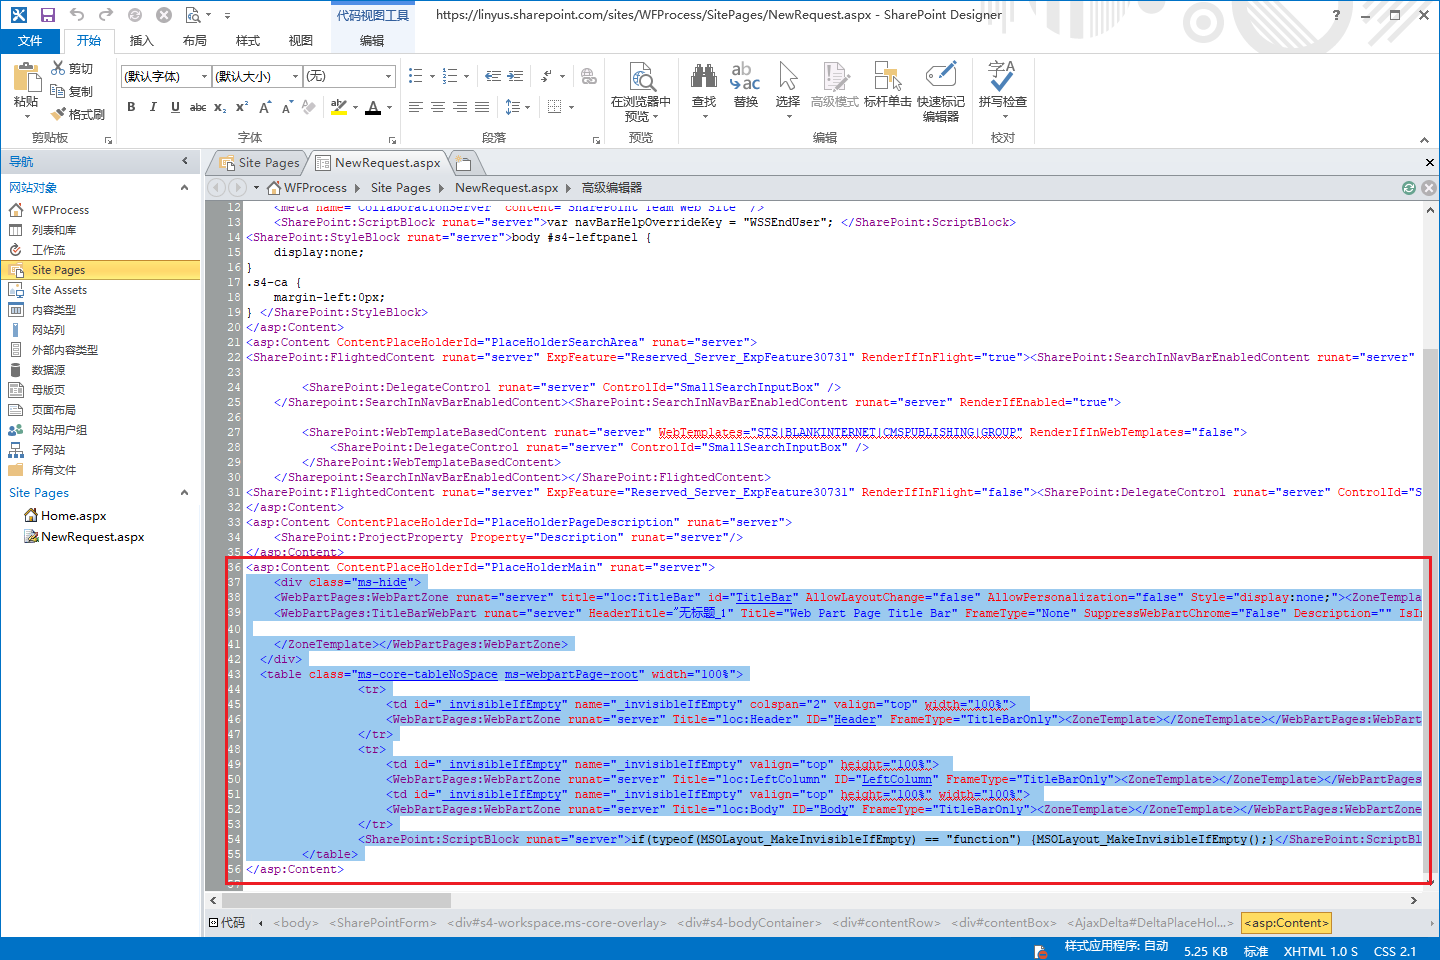Select 工作流 in navigation pane
1440x960 pixels.
(48, 250)
